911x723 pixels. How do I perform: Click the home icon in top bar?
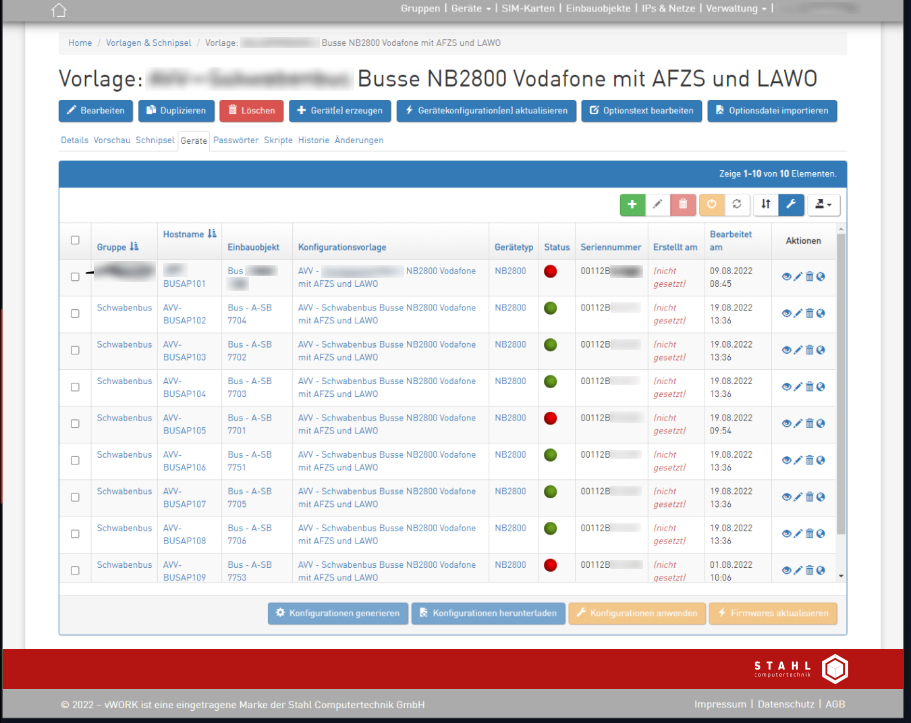pos(59,10)
